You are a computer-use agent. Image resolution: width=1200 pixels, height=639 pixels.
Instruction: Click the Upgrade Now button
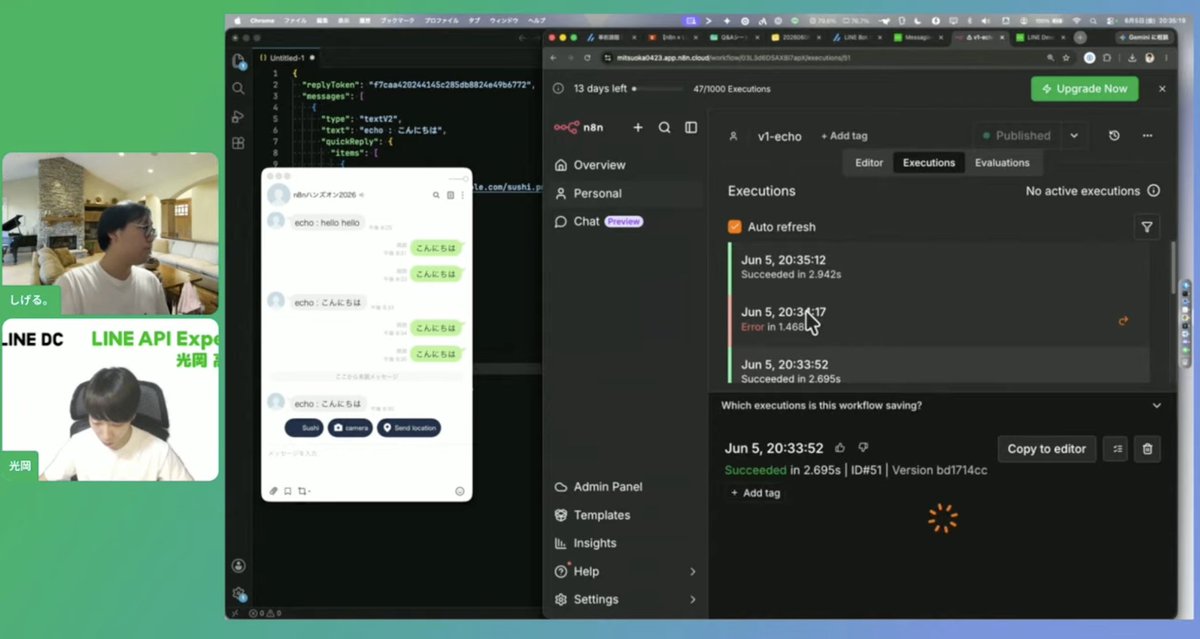pos(1085,88)
